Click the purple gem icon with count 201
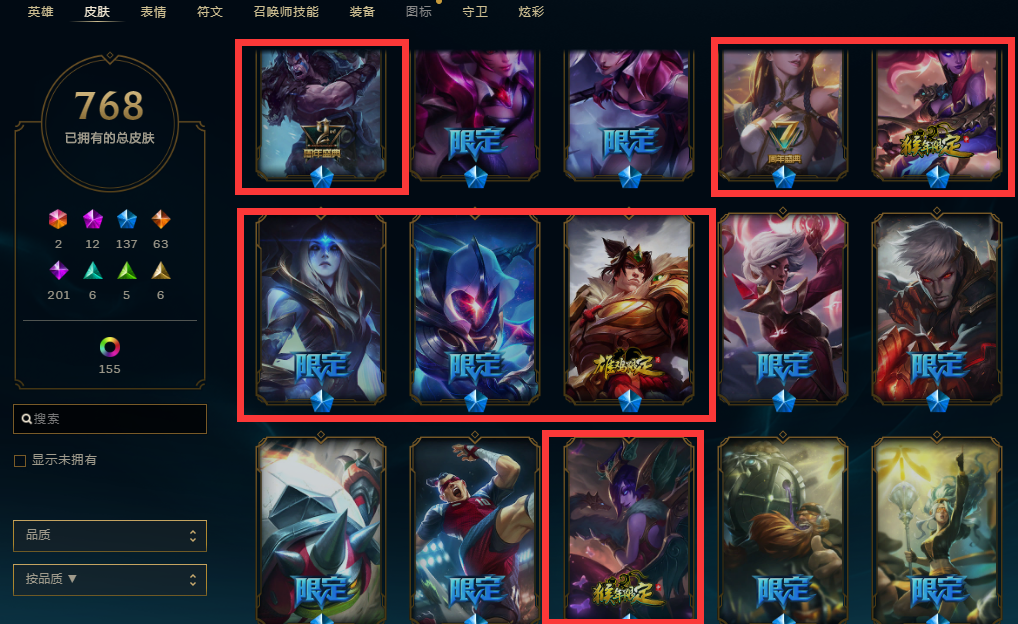The height and width of the screenshot is (624, 1018). click(x=58, y=270)
